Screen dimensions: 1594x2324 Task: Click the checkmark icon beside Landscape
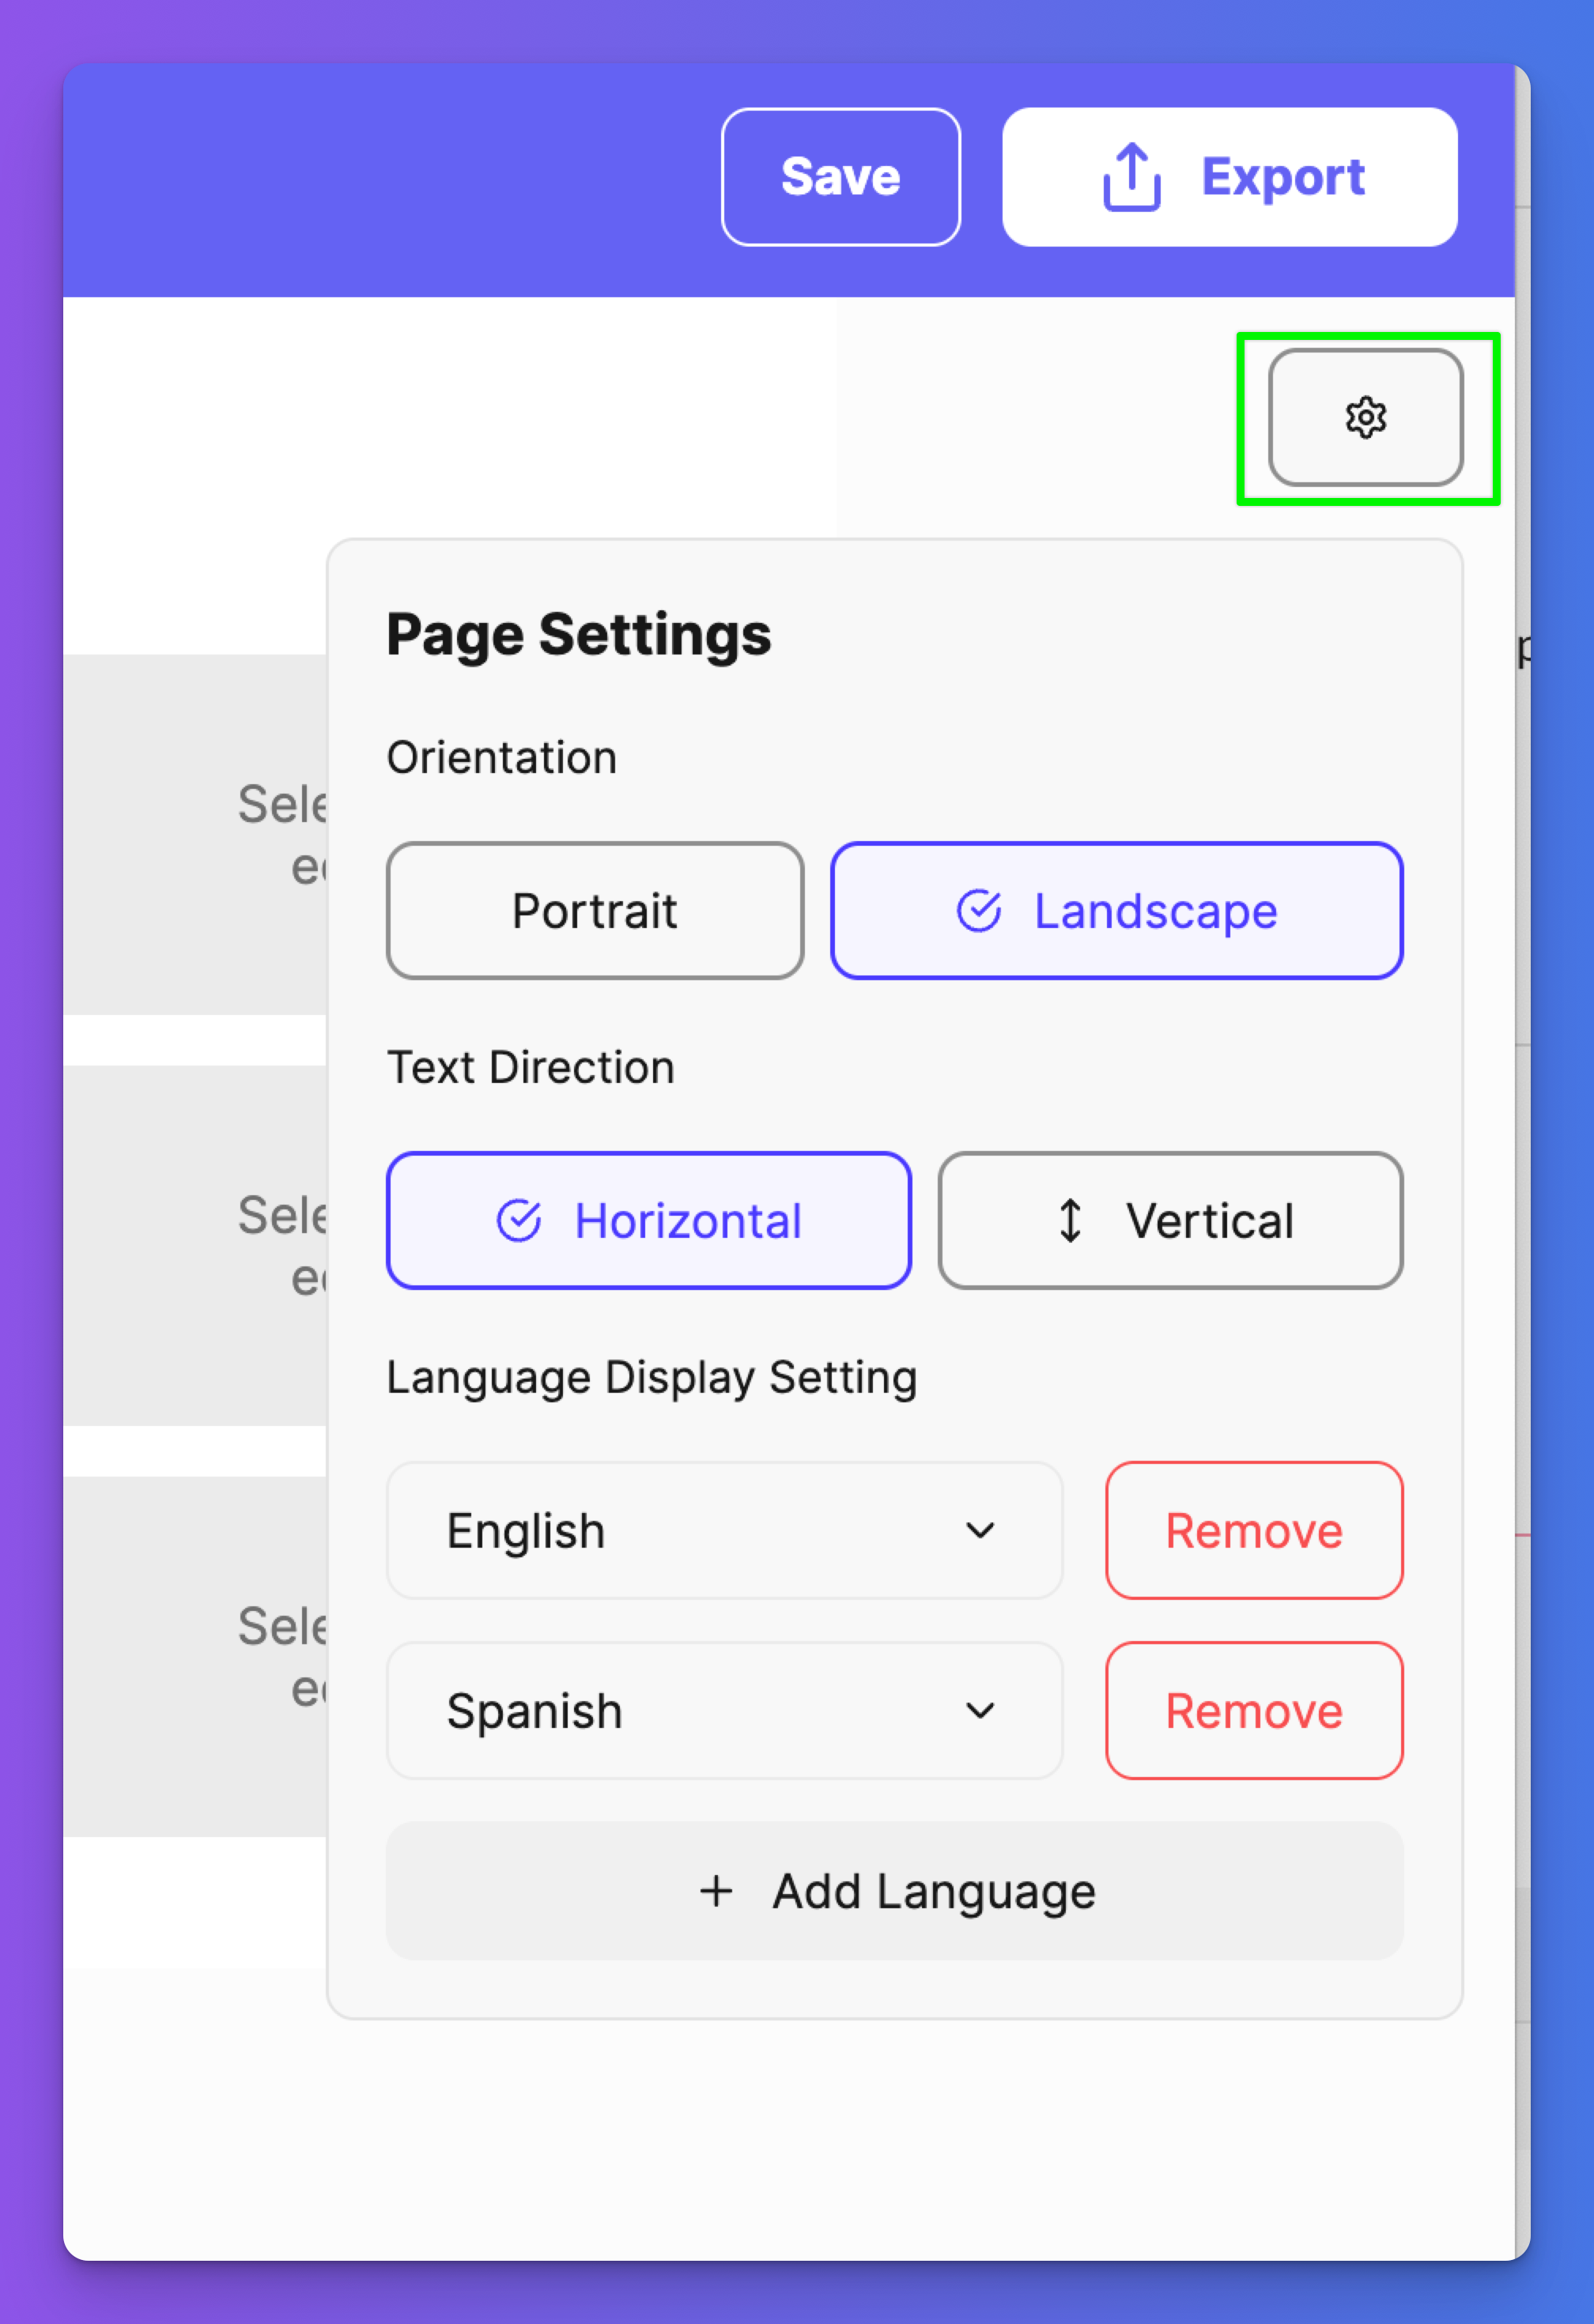(978, 911)
